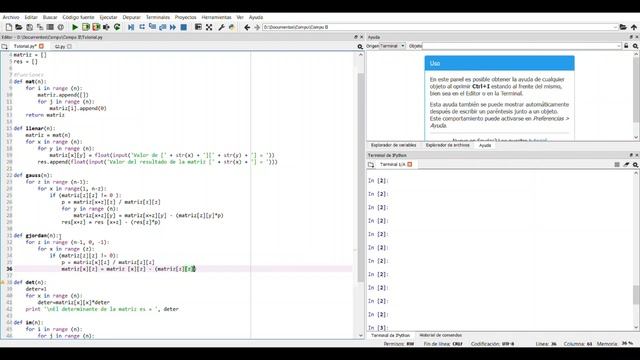The image size is (640, 360).
Task: Browse terminal tabs icon in IPython console
Action: 371,164
